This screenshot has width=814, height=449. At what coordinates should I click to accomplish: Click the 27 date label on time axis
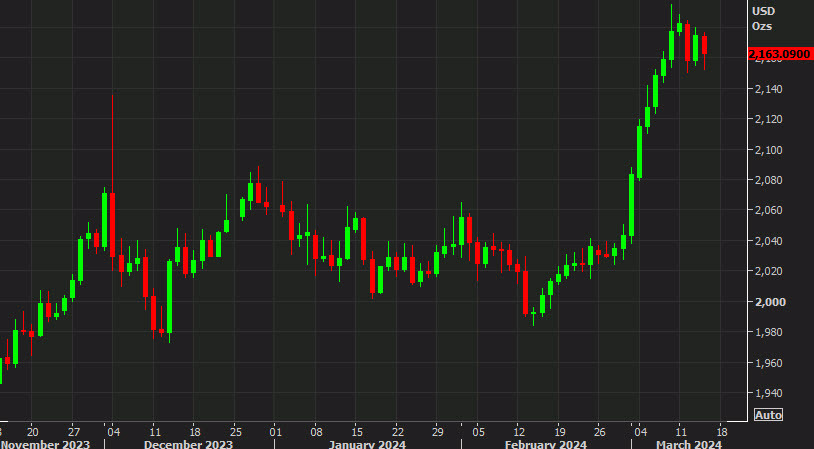[73, 432]
